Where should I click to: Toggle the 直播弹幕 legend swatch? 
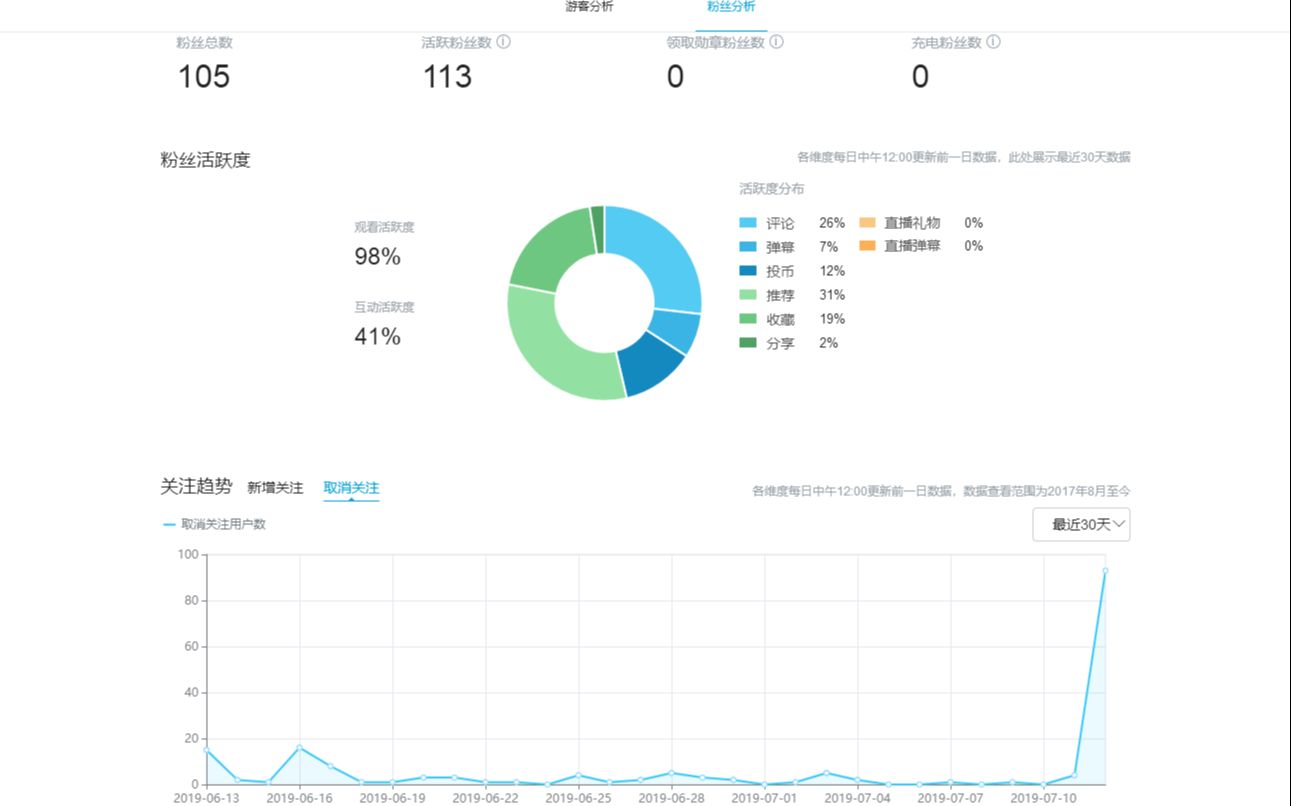(867, 246)
